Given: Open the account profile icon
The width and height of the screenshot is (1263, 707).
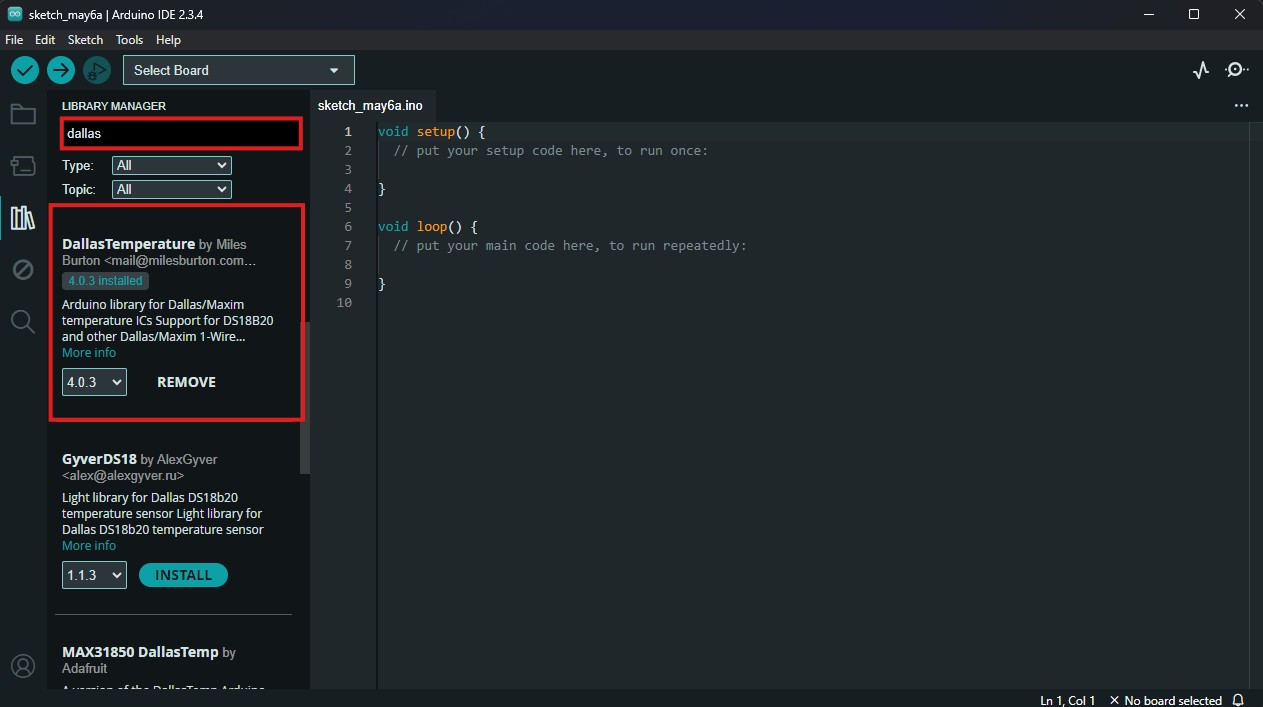Looking at the screenshot, I should click(x=23, y=666).
